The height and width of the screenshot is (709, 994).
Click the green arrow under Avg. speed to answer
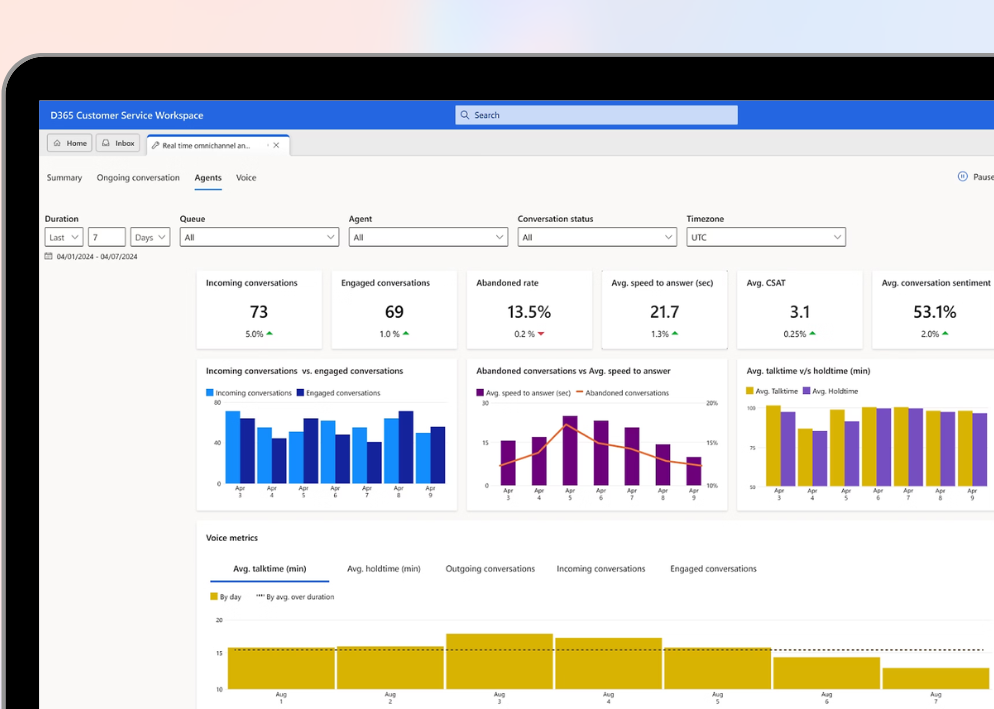click(x=675, y=334)
